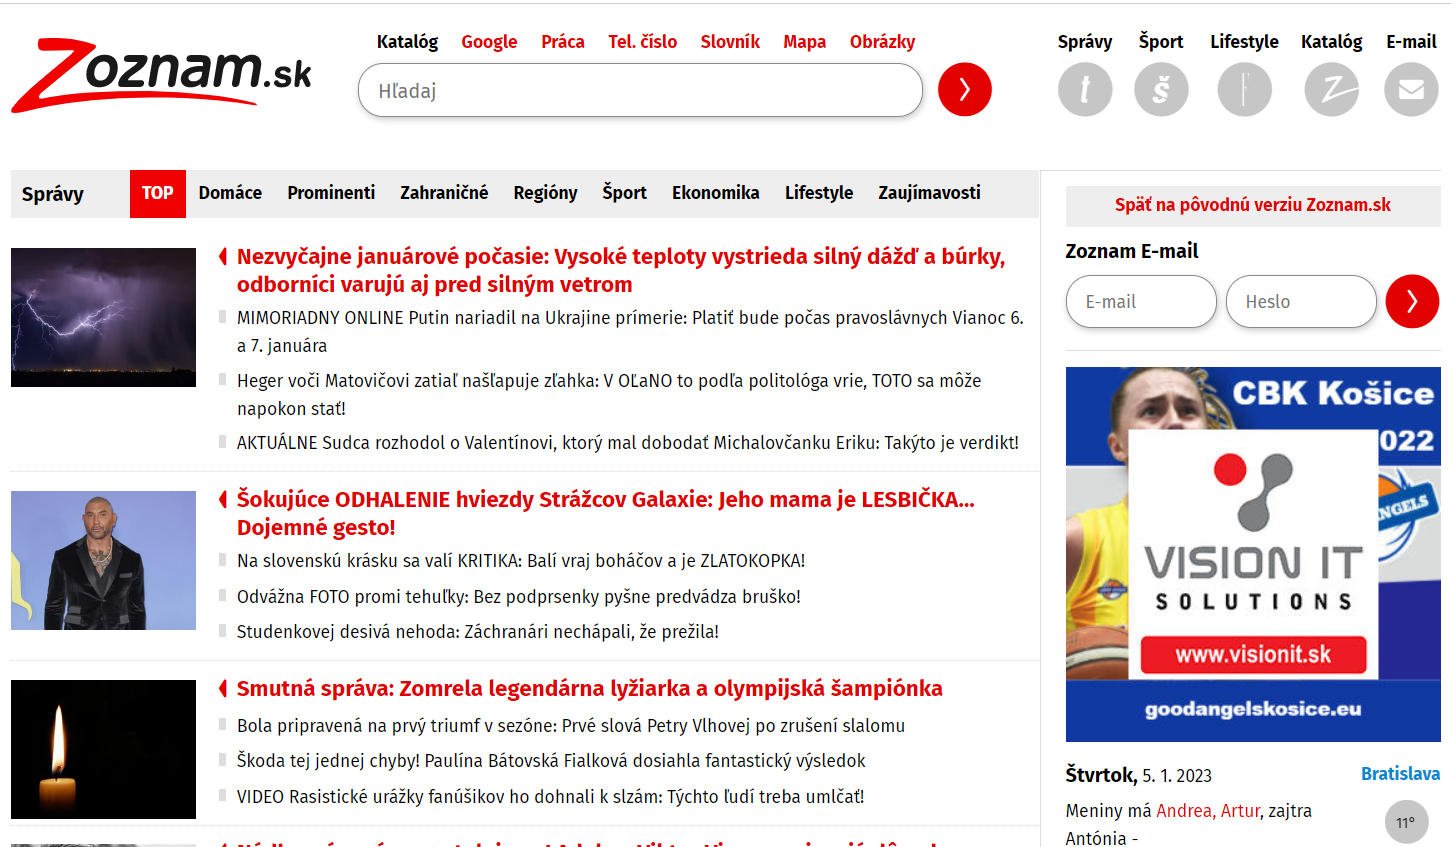Open the Správy round icon

(1084, 90)
